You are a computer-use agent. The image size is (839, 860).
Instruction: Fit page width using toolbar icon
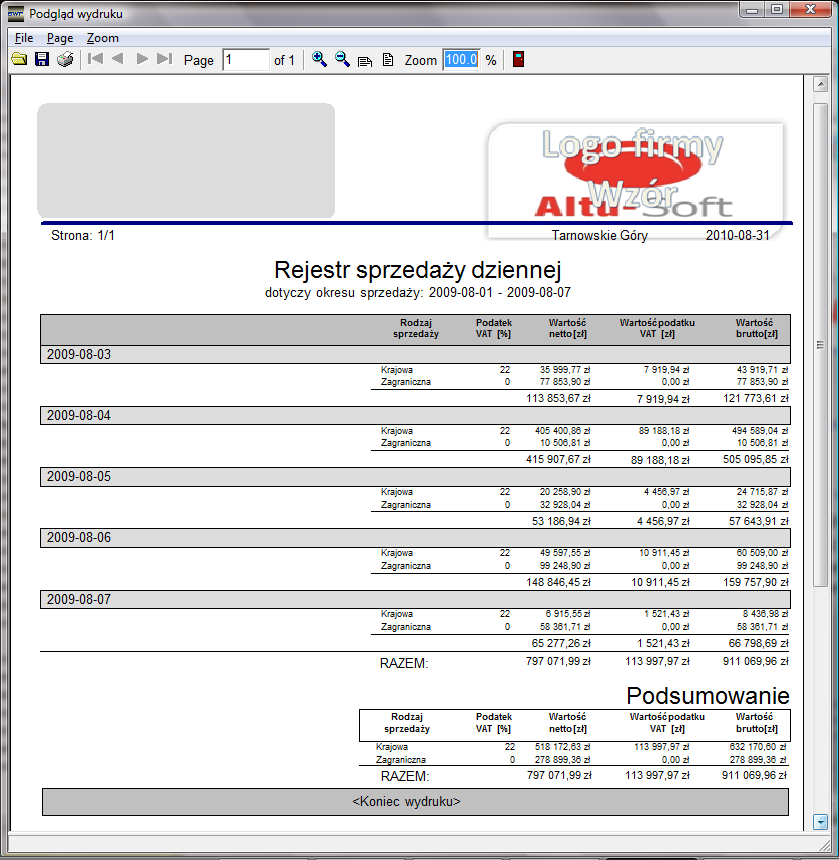(365, 60)
